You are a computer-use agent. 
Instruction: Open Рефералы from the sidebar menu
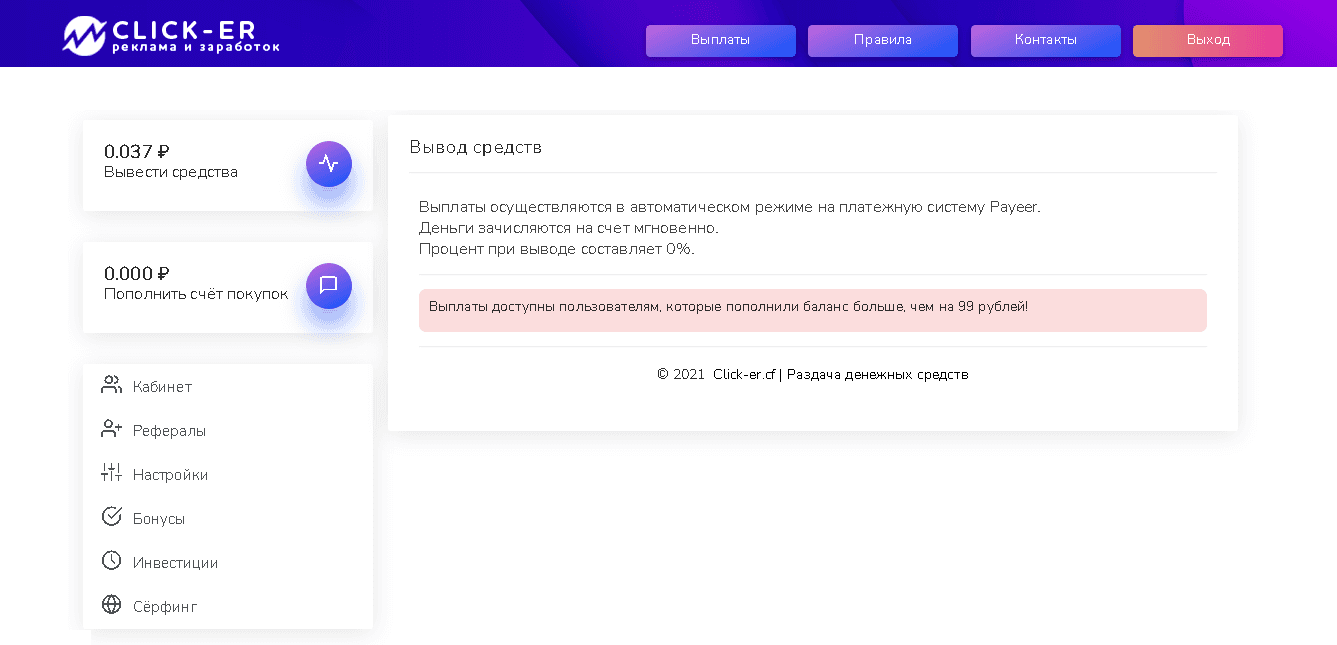click(x=169, y=431)
